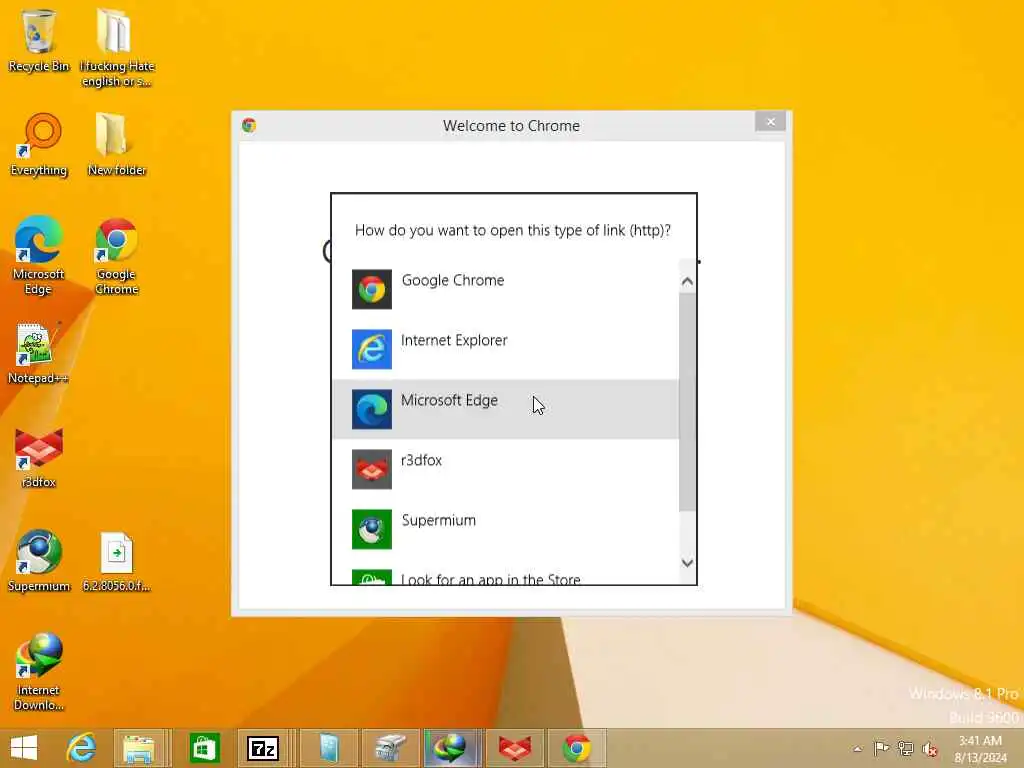Click the Chrome icon in window title bar
1024x768 pixels.
click(249, 125)
